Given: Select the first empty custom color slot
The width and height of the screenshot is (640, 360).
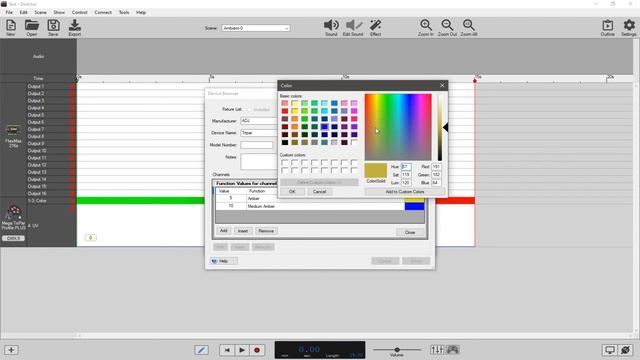Looking at the screenshot, I should coord(285,162).
